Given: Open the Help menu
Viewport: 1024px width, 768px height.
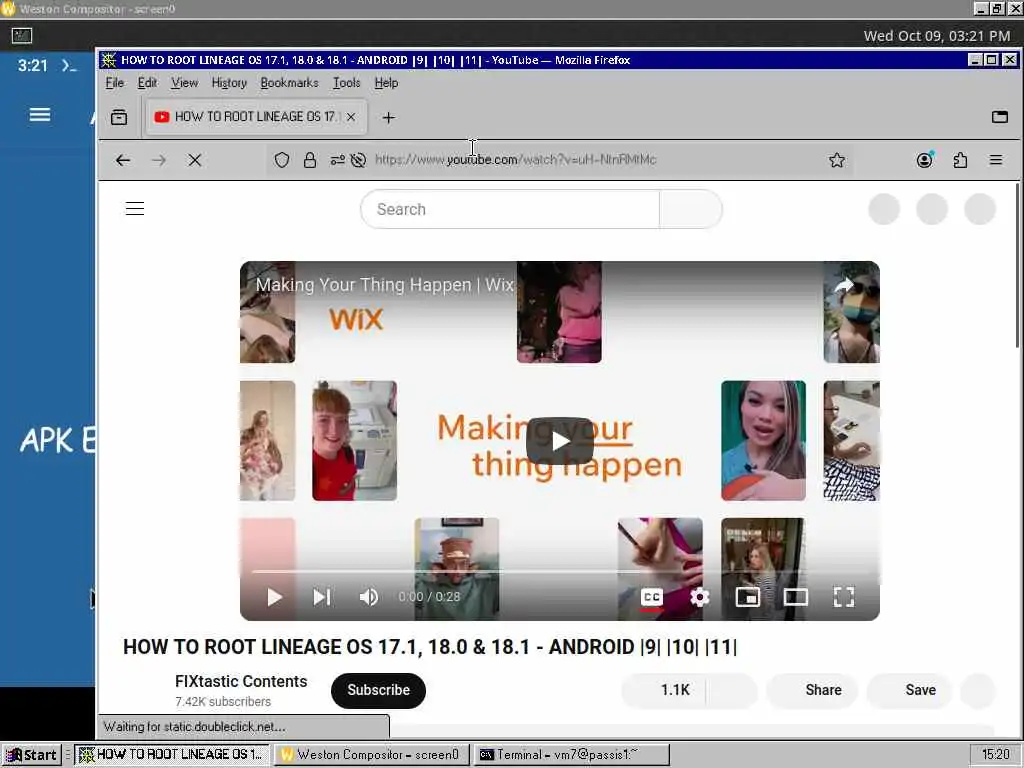Looking at the screenshot, I should coord(386,83).
